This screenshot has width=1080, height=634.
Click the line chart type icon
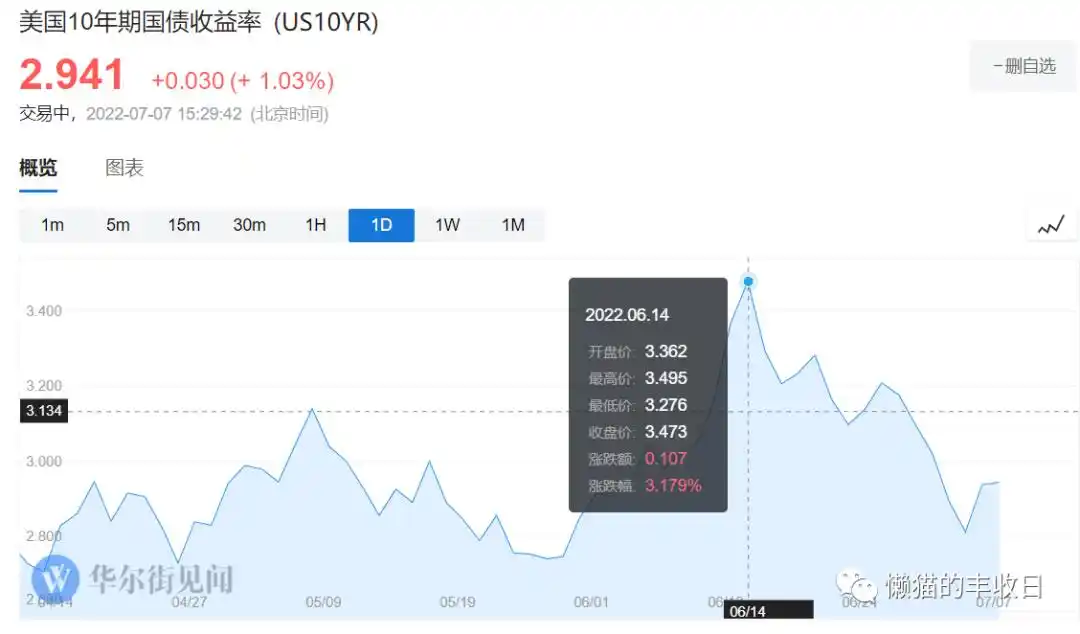[1051, 226]
